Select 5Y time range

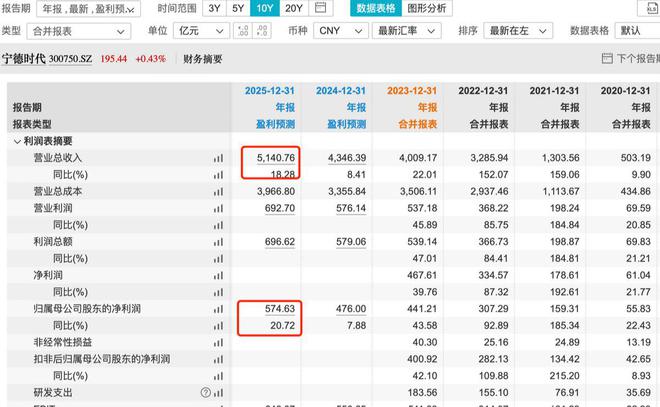click(238, 8)
